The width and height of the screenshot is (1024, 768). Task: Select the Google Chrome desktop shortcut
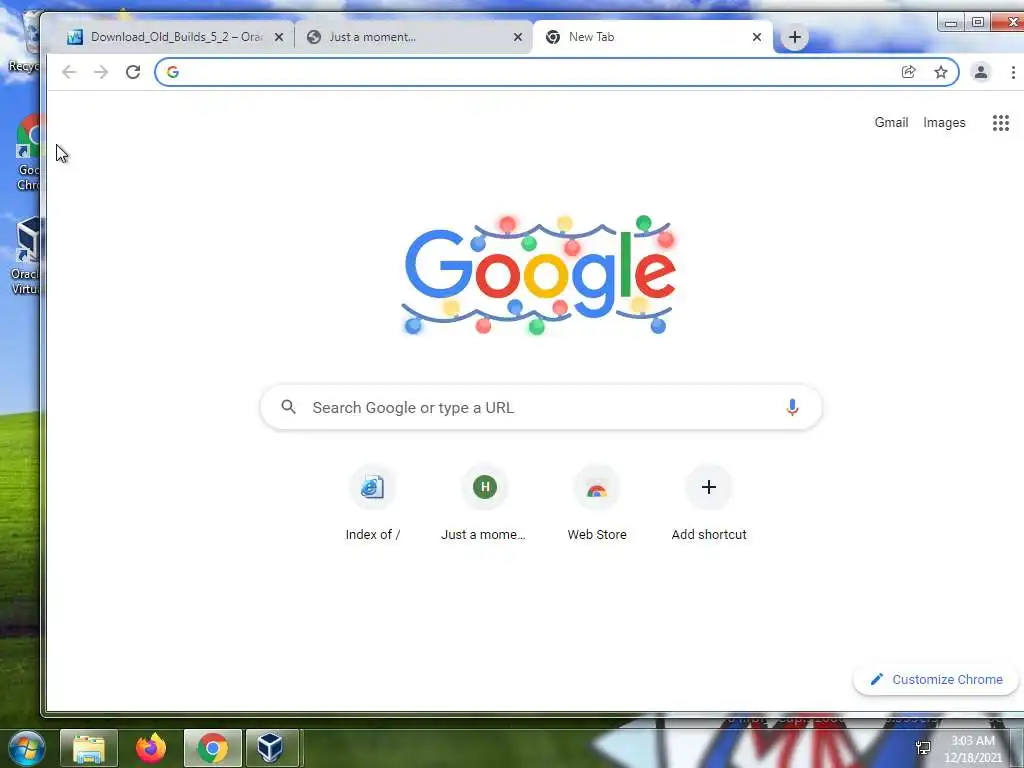[27, 153]
